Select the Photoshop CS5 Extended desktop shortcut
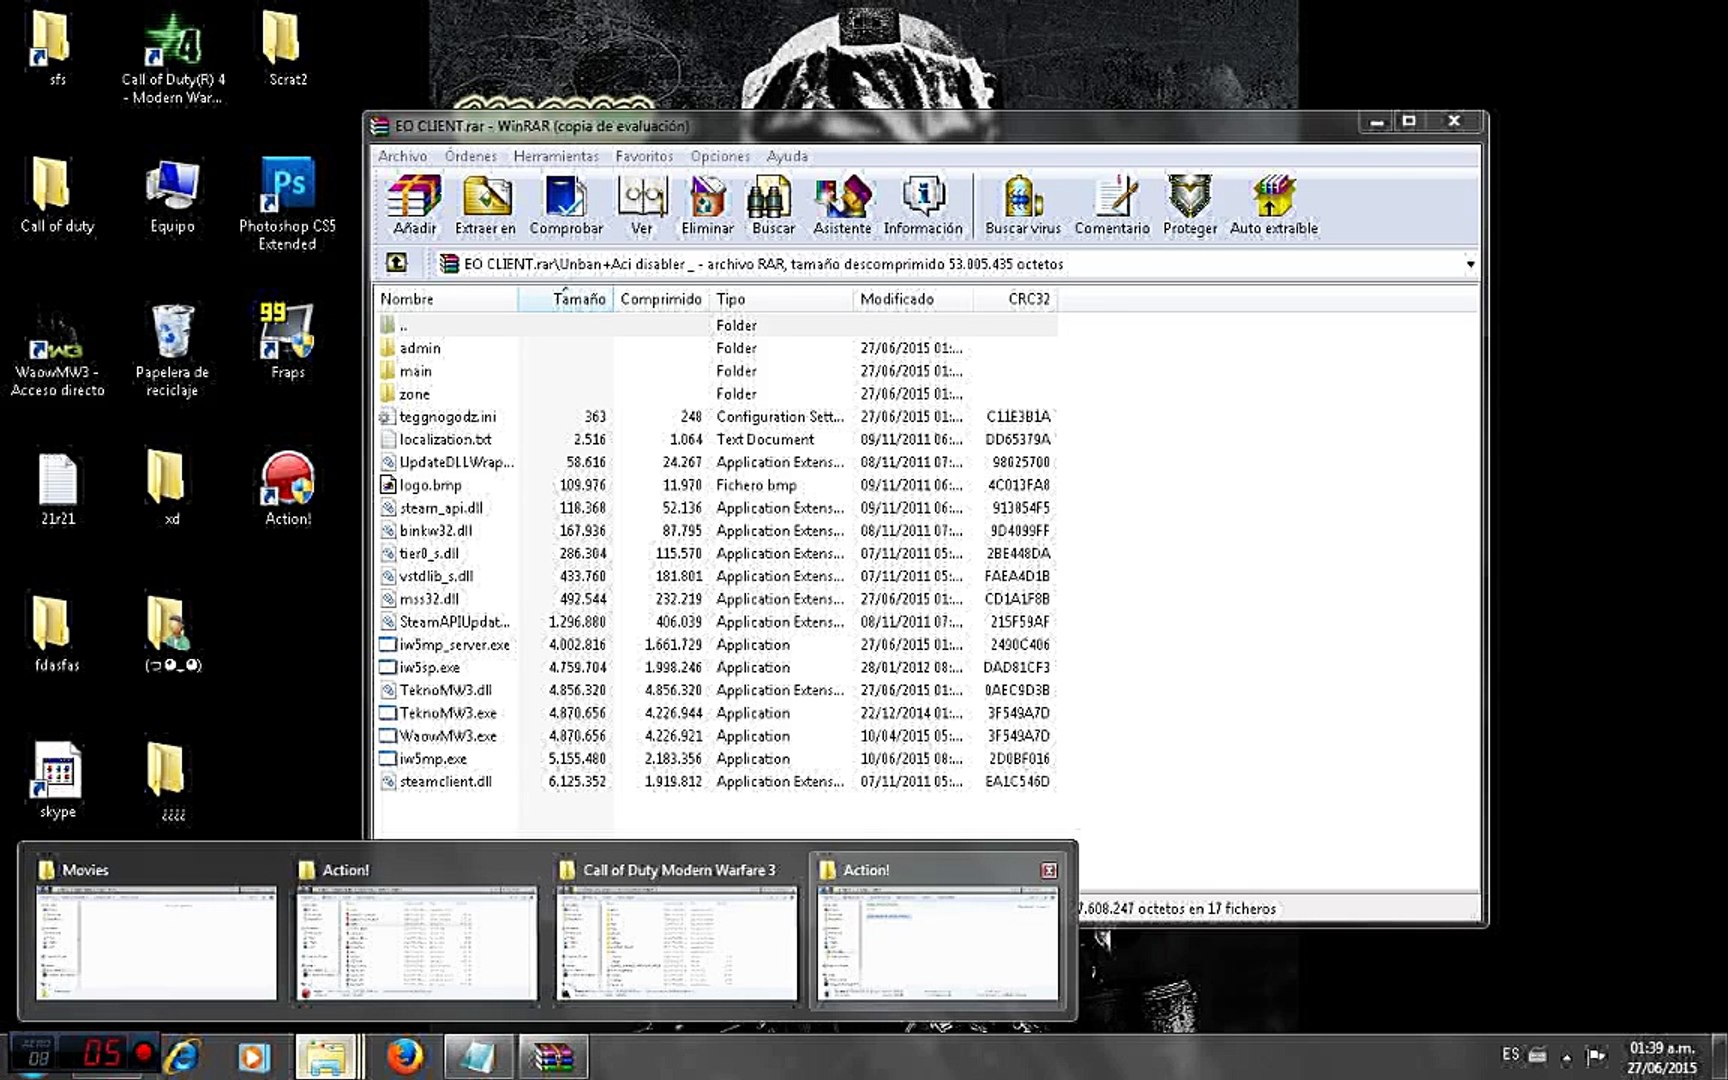The image size is (1728, 1080). pos(287,203)
